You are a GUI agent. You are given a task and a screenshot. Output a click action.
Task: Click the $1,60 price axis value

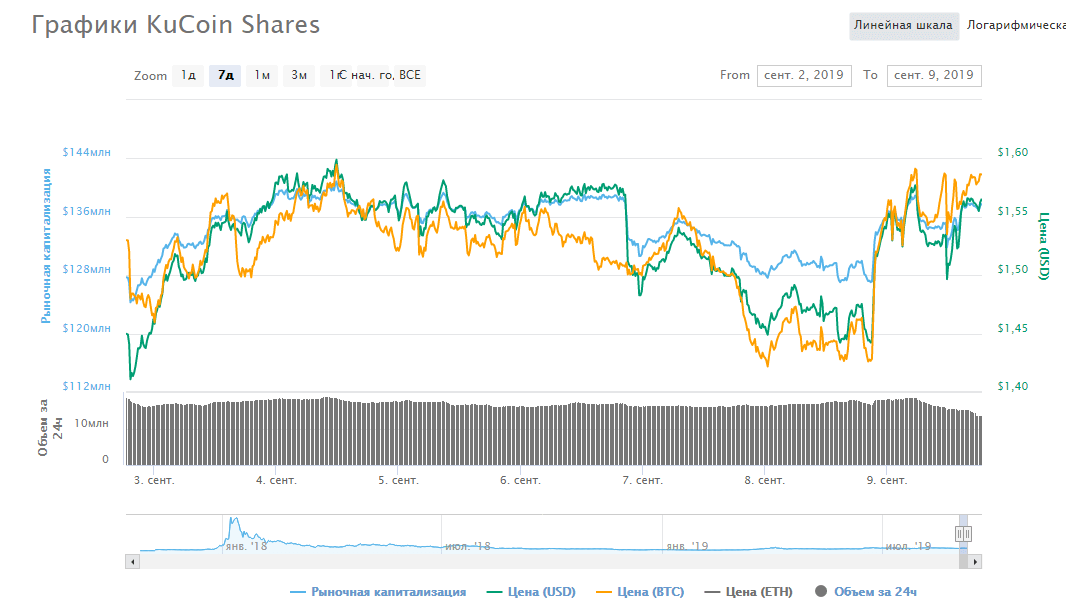pyautogui.click(x=1012, y=152)
